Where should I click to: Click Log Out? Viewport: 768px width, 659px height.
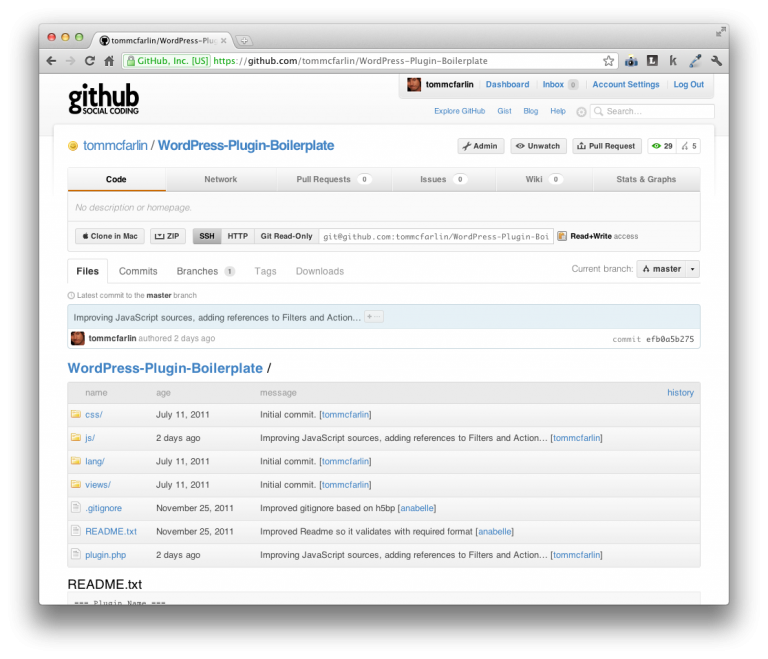689,84
